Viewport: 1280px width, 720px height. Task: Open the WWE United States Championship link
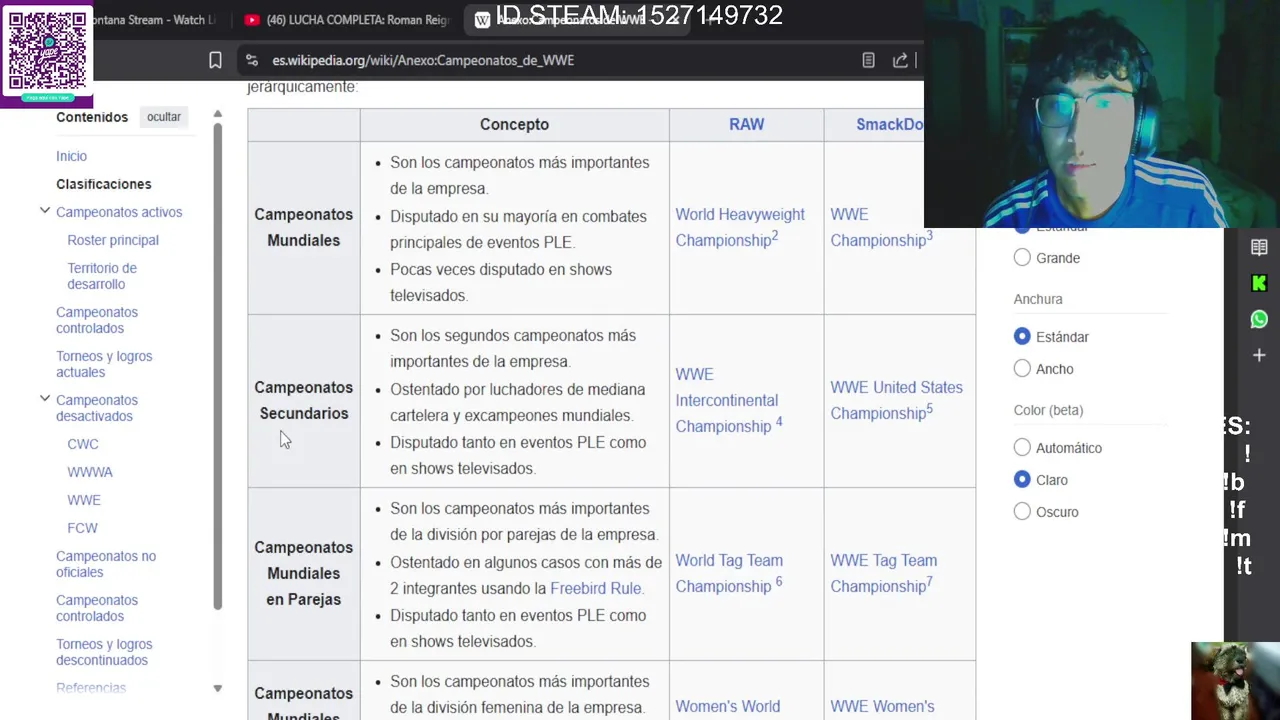[896, 400]
